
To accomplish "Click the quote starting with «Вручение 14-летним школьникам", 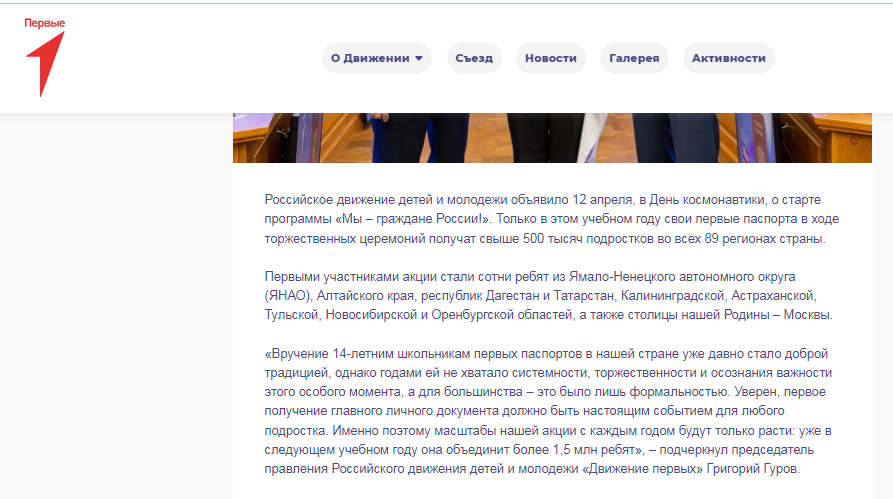I will coord(548,411).
